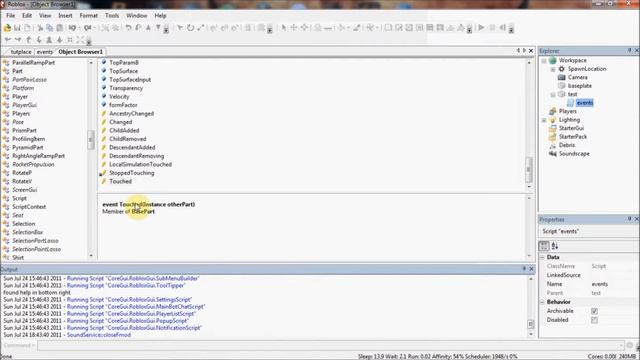640x360 pixels.
Task: Open the Window menu
Action: [x=136, y=16]
